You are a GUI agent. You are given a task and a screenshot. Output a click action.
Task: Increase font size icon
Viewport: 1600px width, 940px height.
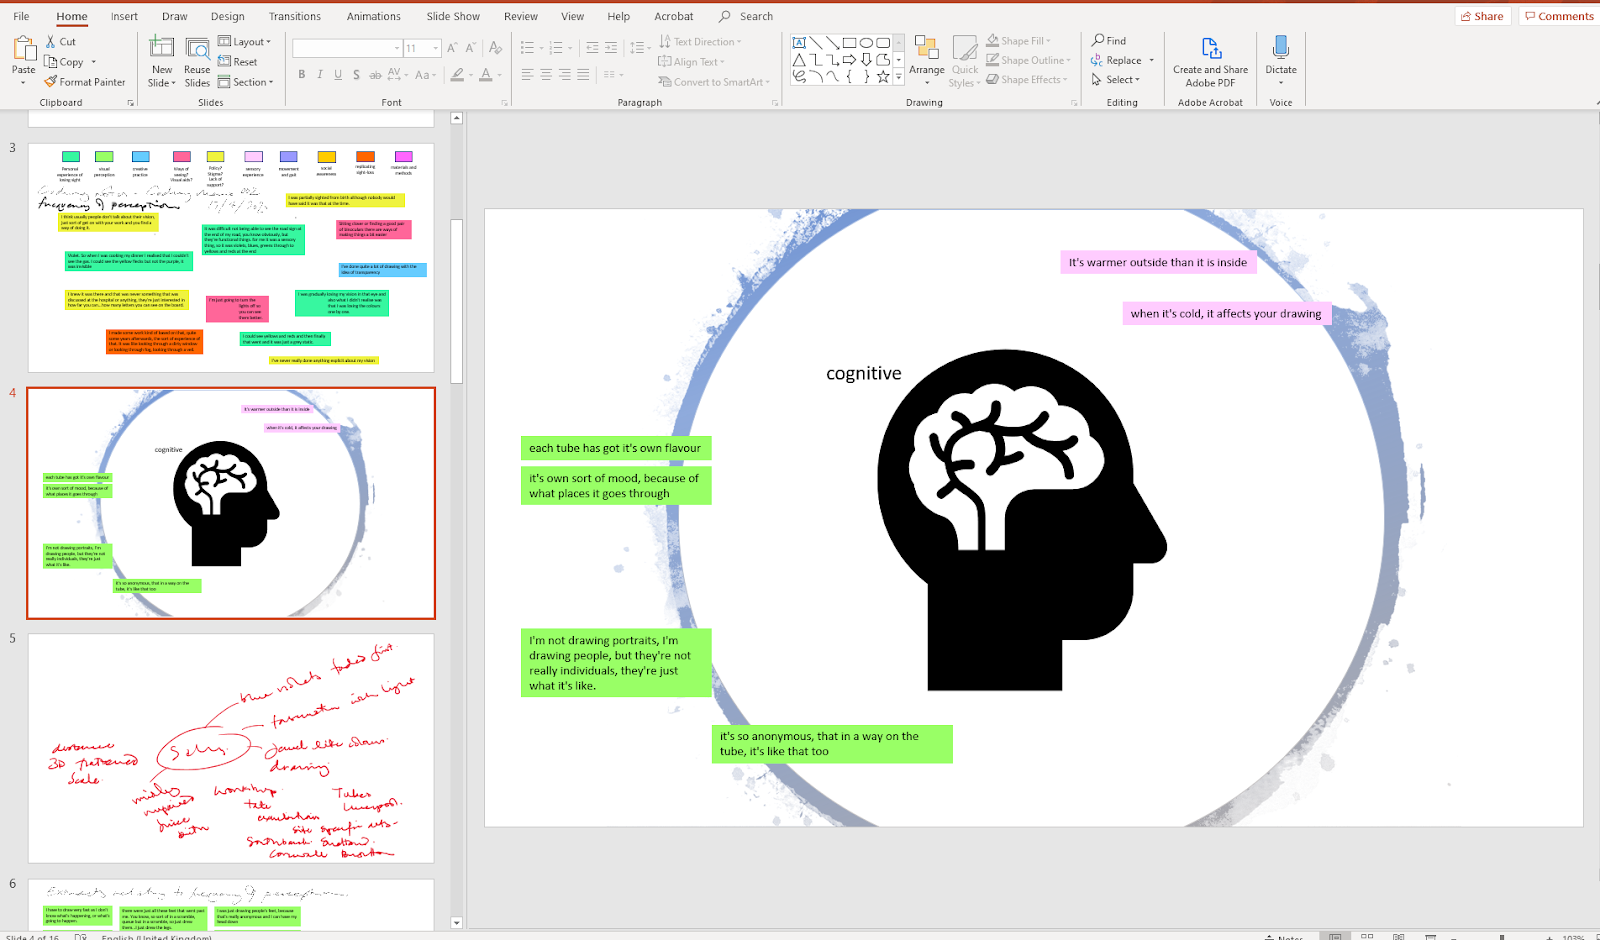[x=452, y=48]
